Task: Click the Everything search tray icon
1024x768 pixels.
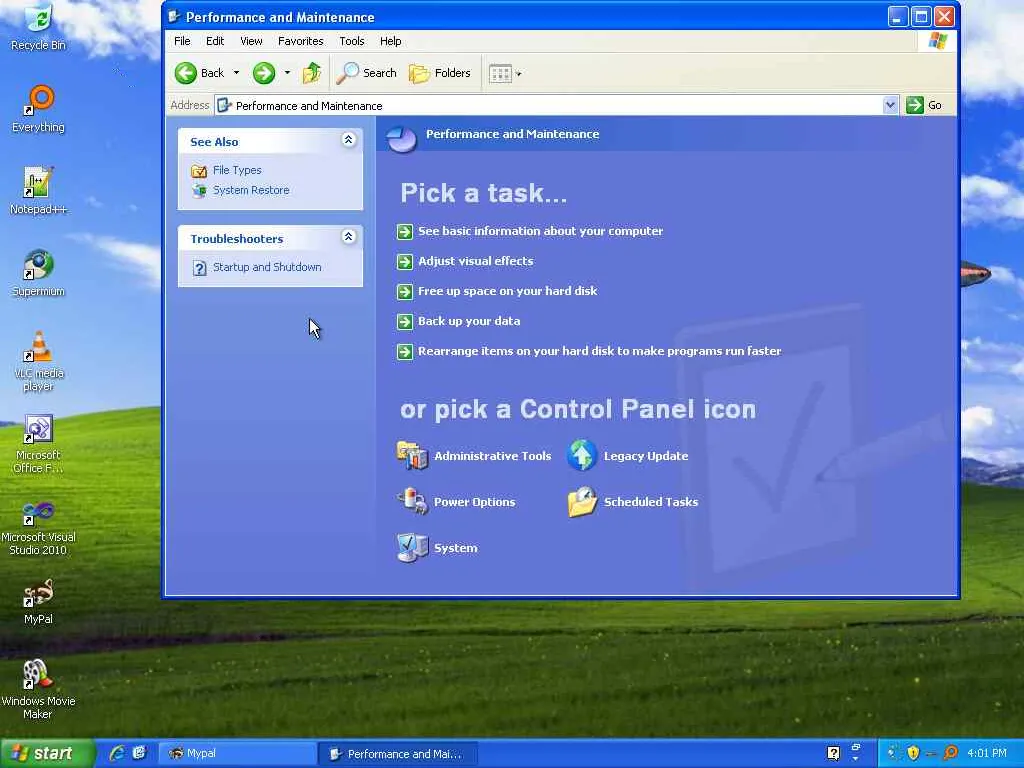Action: click(x=952, y=753)
